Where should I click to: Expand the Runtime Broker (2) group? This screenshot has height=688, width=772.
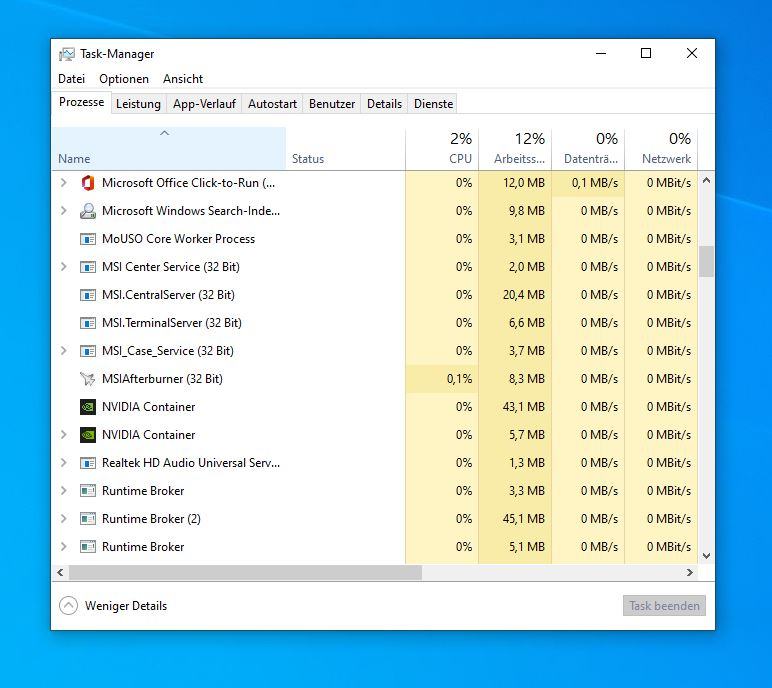[64, 519]
